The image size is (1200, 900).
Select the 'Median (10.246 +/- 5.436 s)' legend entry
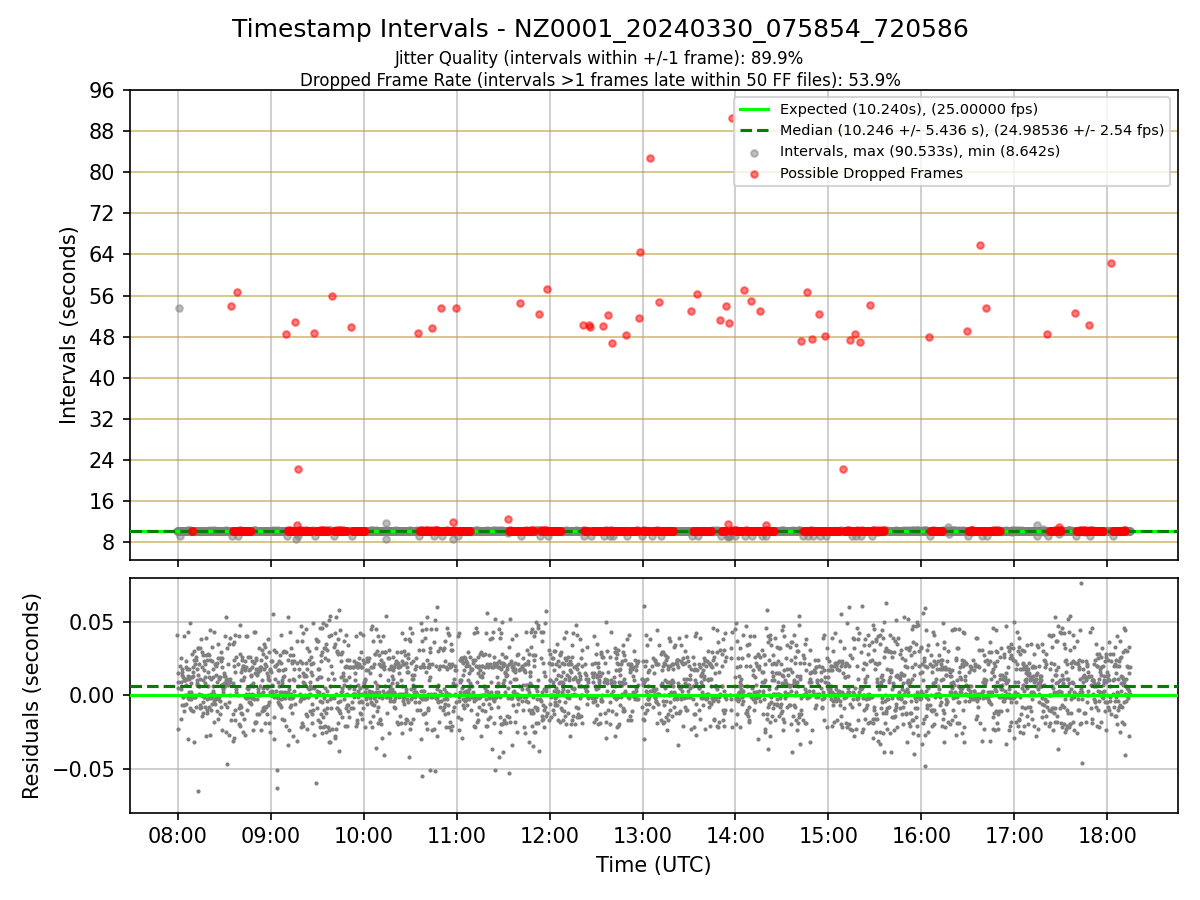tap(972, 130)
